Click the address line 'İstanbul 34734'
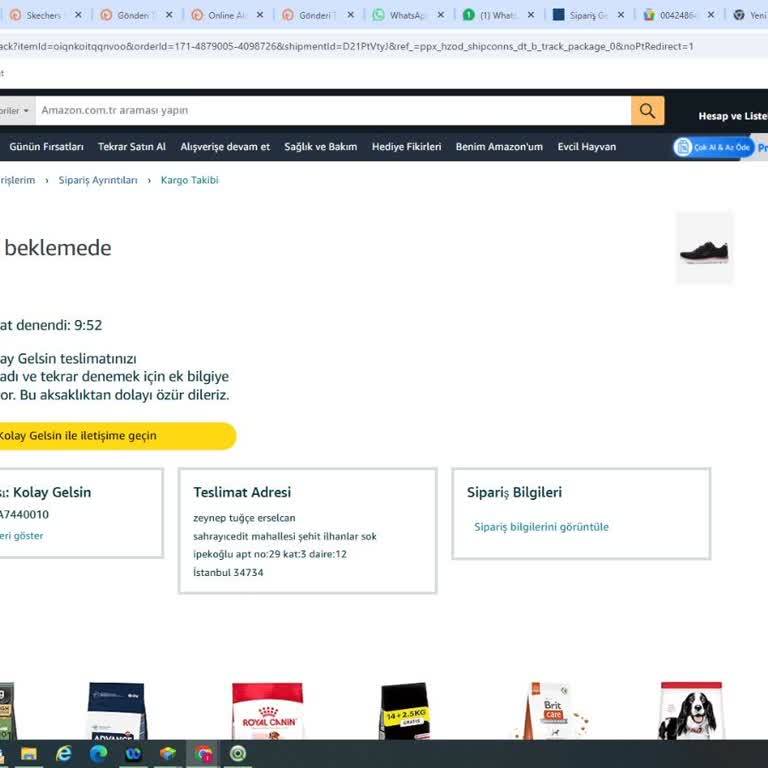 tap(228, 573)
